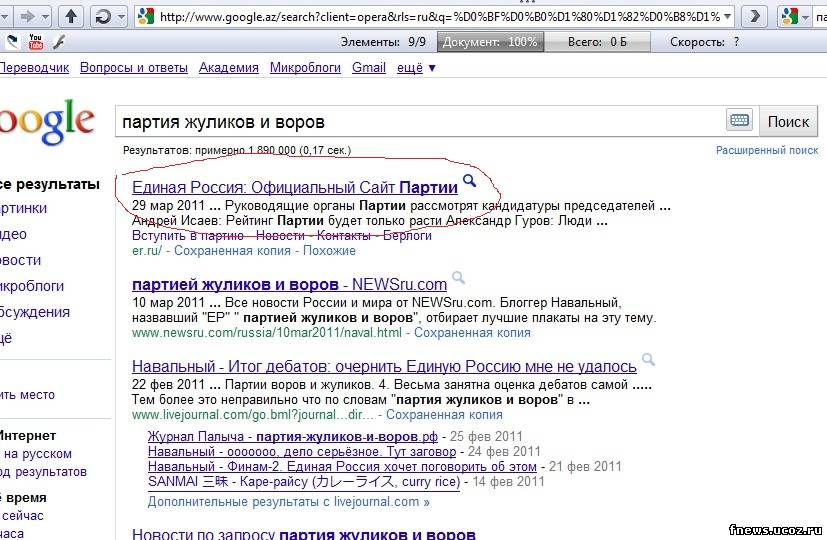
Task: Open Расширенный поиск advanced search link
Action: [x=767, y=150]
